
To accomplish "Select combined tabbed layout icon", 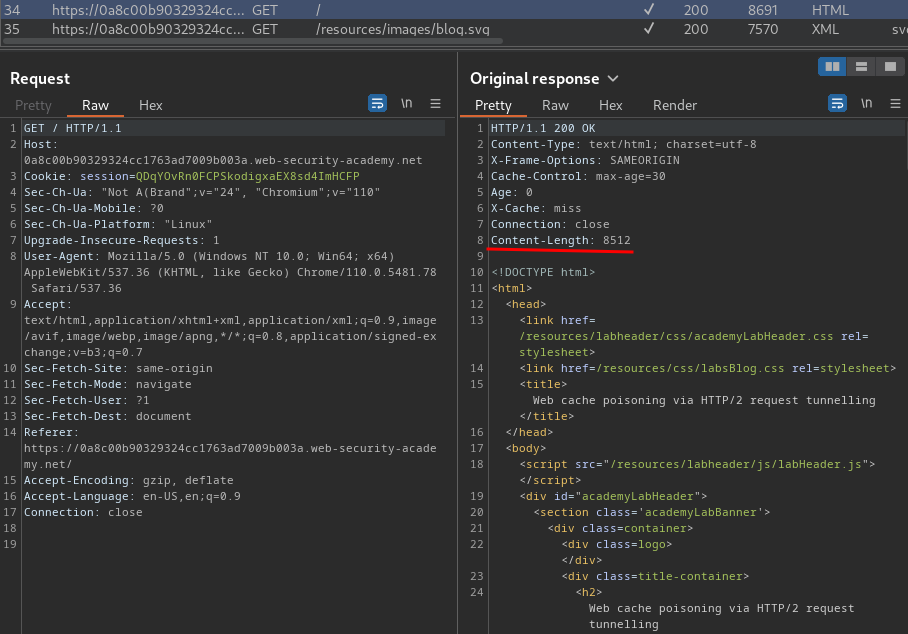I will [x=890, y=67].
